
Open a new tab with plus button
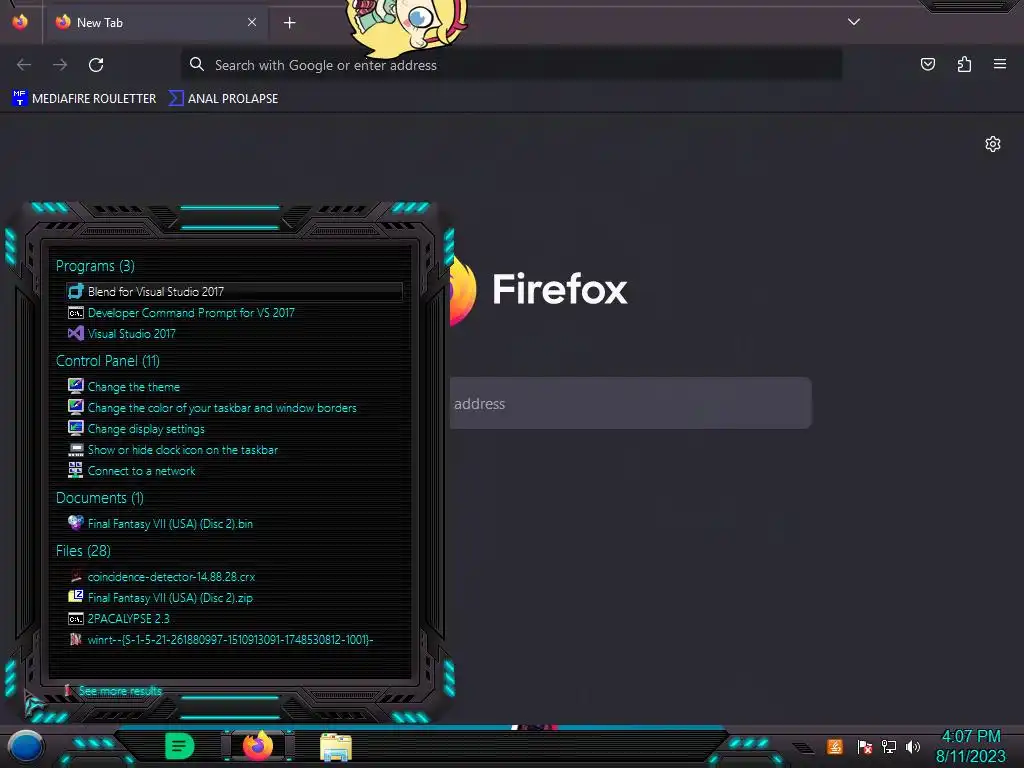click(289, 23)
